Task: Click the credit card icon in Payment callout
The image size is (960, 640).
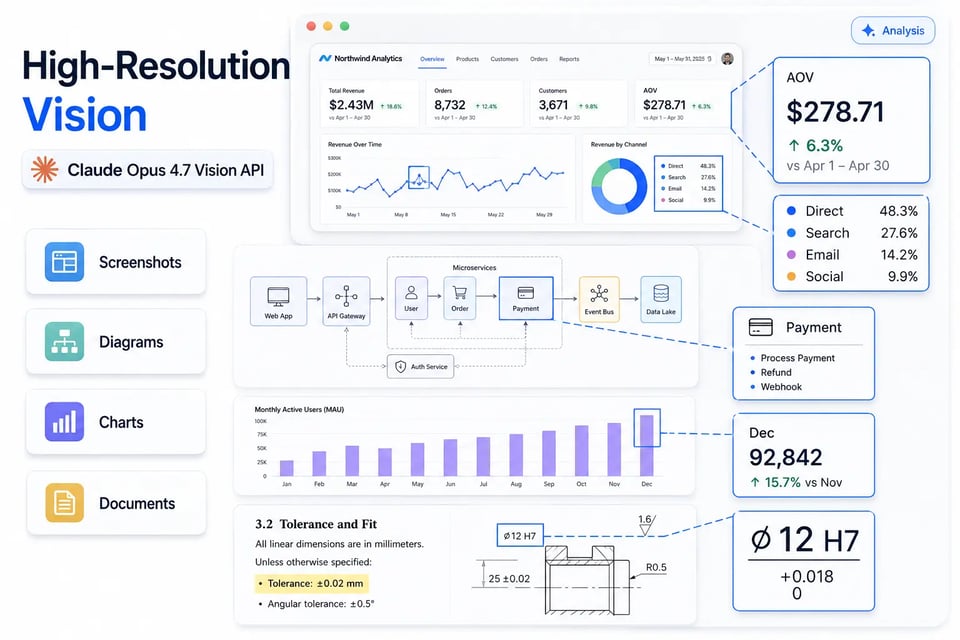Action: (x=760, y=327)
